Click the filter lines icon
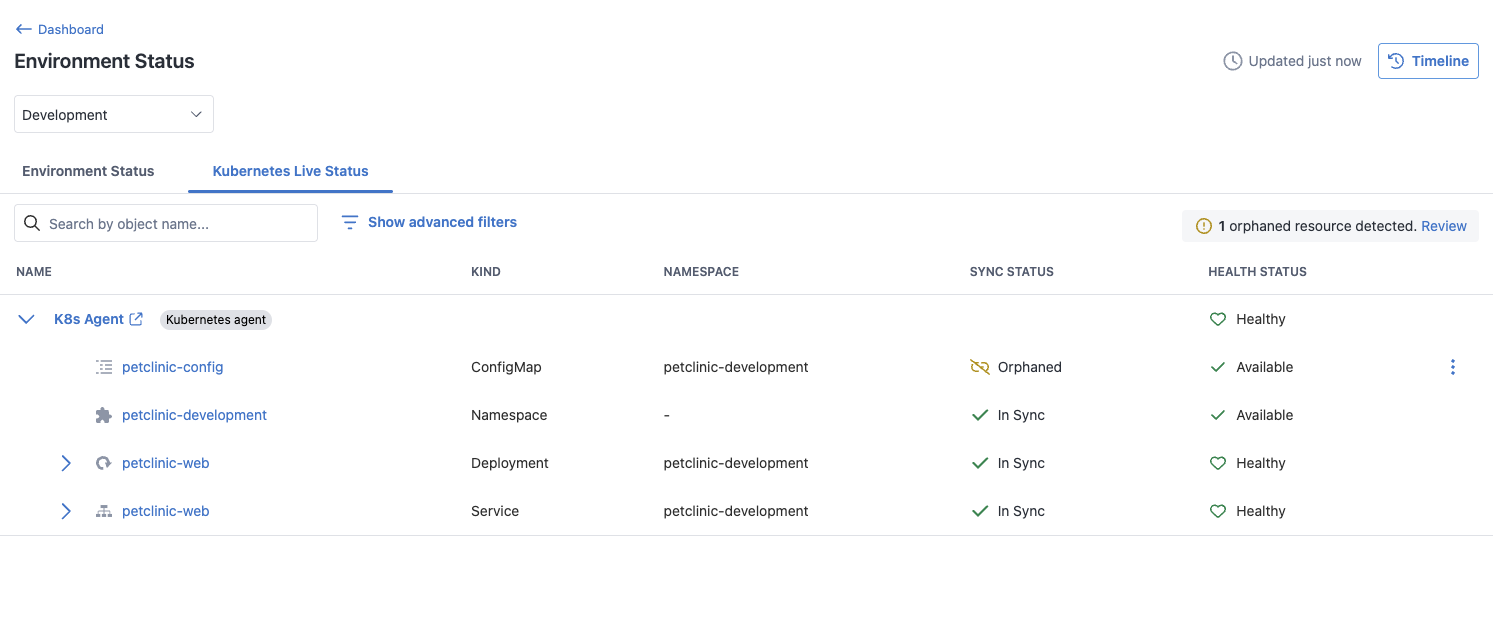The image size is (1493, 636). (350, 222)
